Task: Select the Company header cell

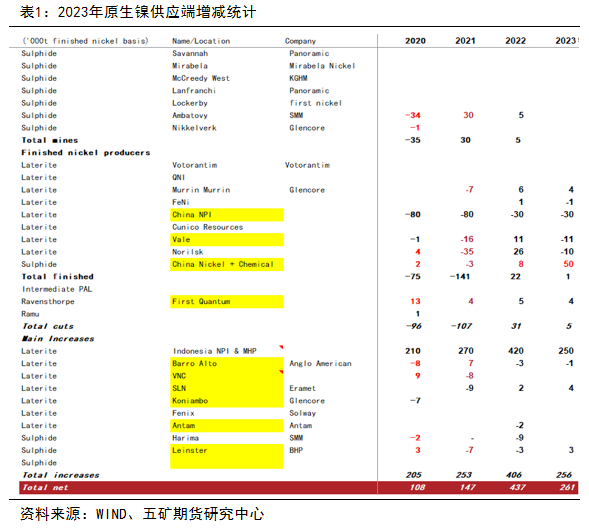Action: pyautogui.click(x=300, y=41)
